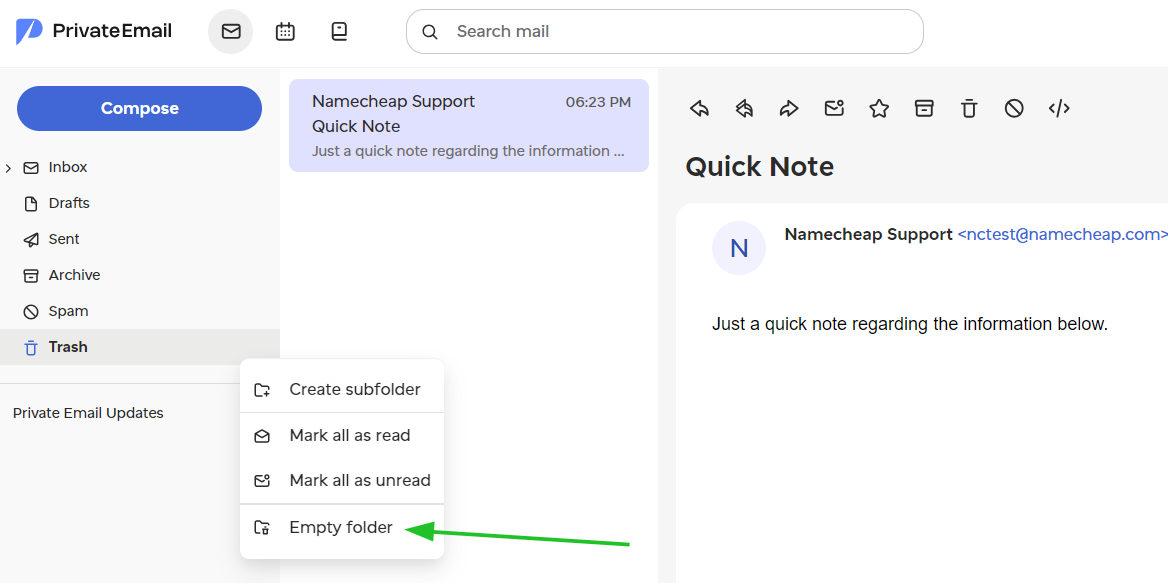Click the Forward arrow icon
Viewport: 1168px width, 583px height.
789,109
